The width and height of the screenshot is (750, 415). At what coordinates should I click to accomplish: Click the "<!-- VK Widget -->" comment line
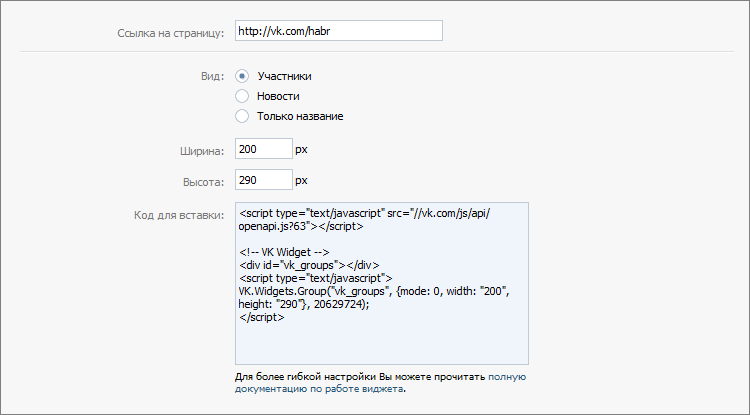pos(284,252)
